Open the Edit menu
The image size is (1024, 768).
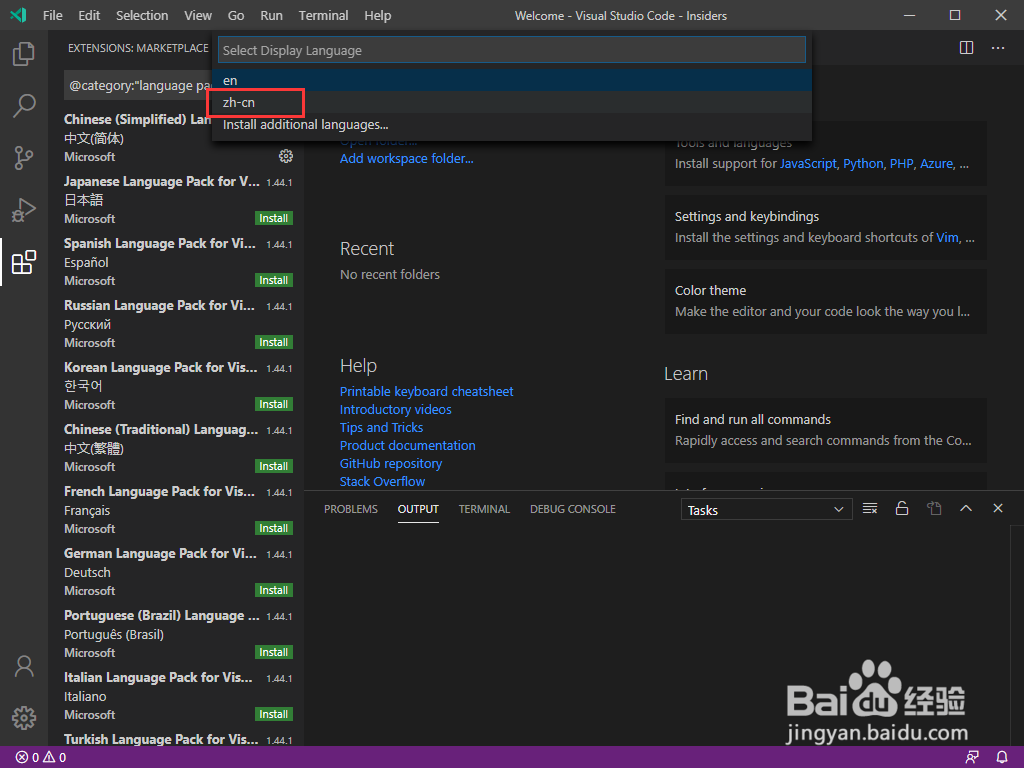click(89, 15)
